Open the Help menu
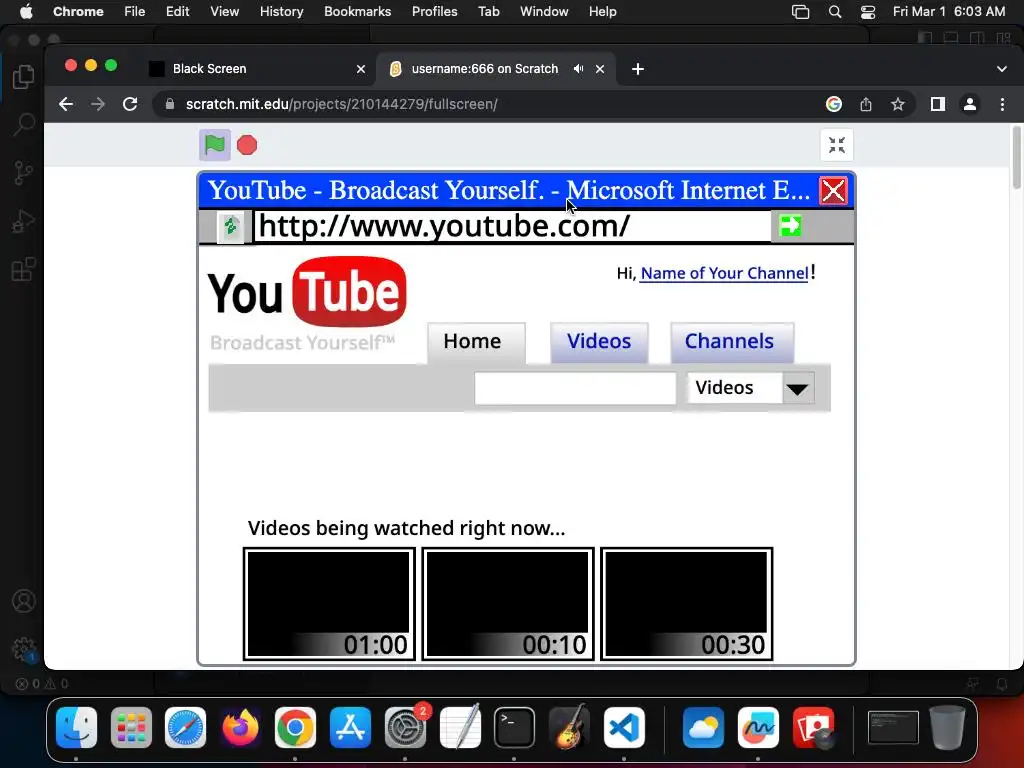 click(x=602, y=12)
